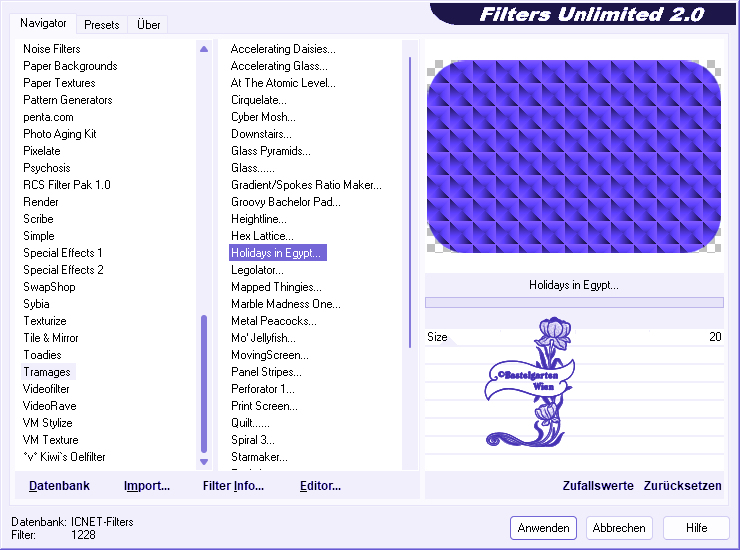Viewport: 740px width, 550px height.
Task: Choose Hex Lattice... filter
Action: coord(262,236)
